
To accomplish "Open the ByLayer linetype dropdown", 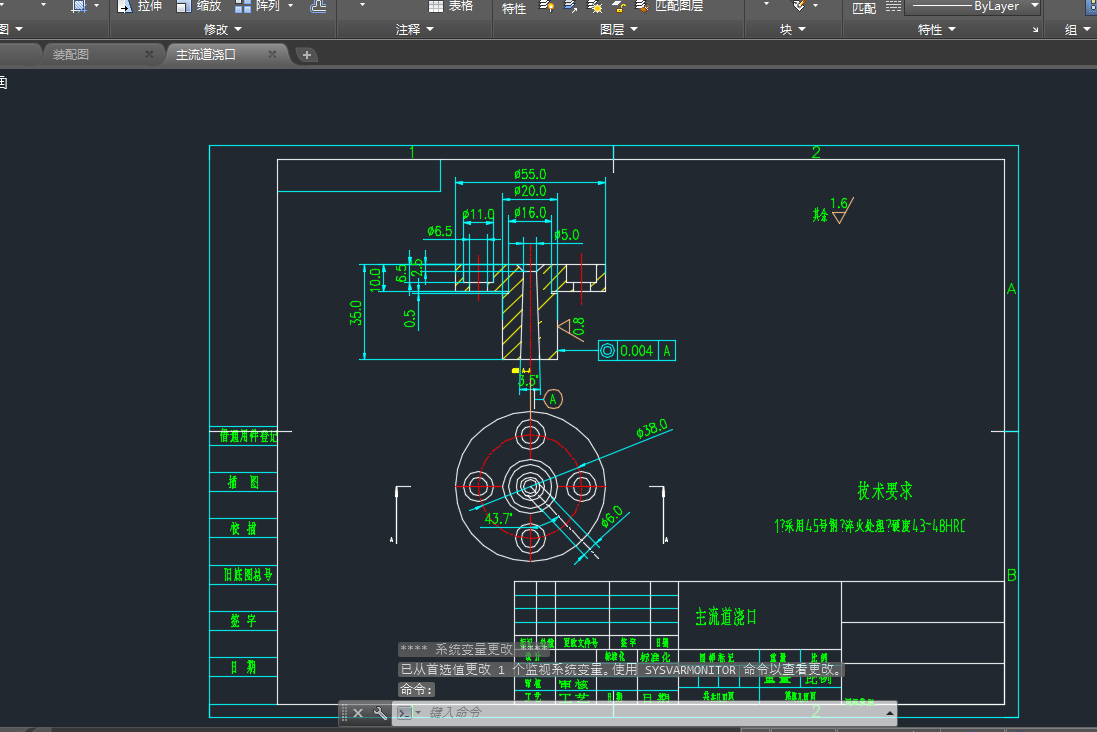I will click(1033, 6).
